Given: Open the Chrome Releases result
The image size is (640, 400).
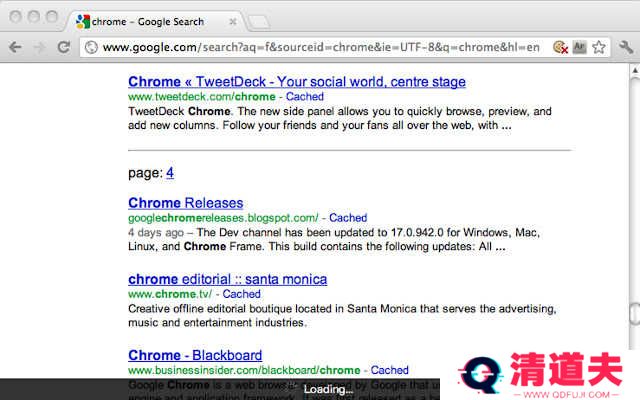Looking at the screenshot, I should (x=185, y=203).
